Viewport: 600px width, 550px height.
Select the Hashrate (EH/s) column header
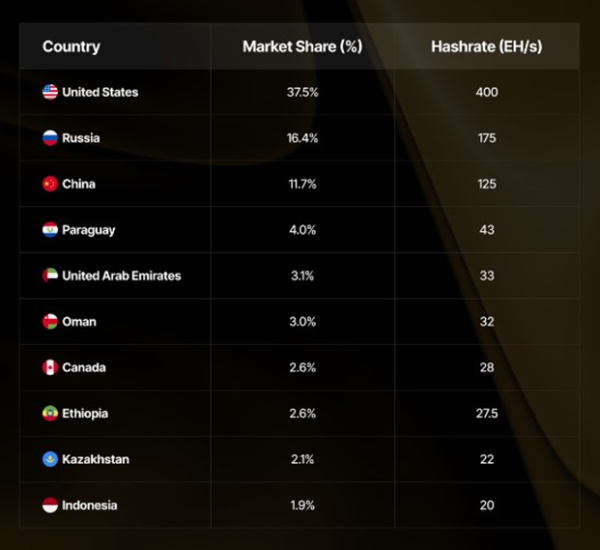(486, 47)
